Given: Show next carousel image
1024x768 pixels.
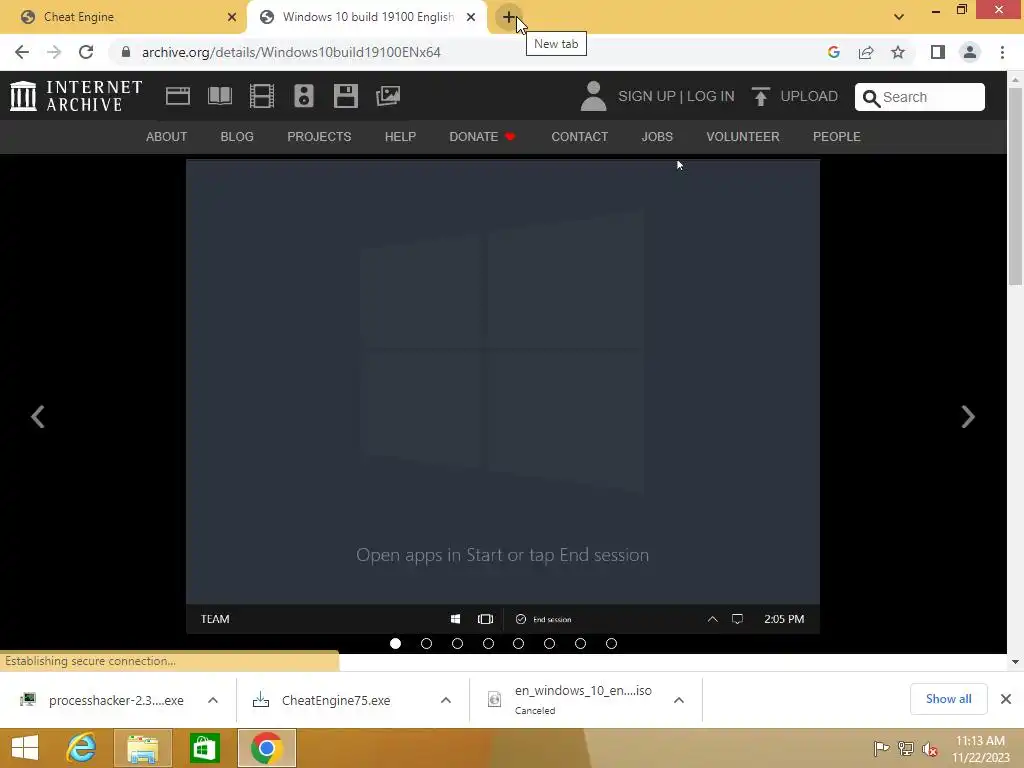Looking at the screenshot, I should [x=968, y=417].
